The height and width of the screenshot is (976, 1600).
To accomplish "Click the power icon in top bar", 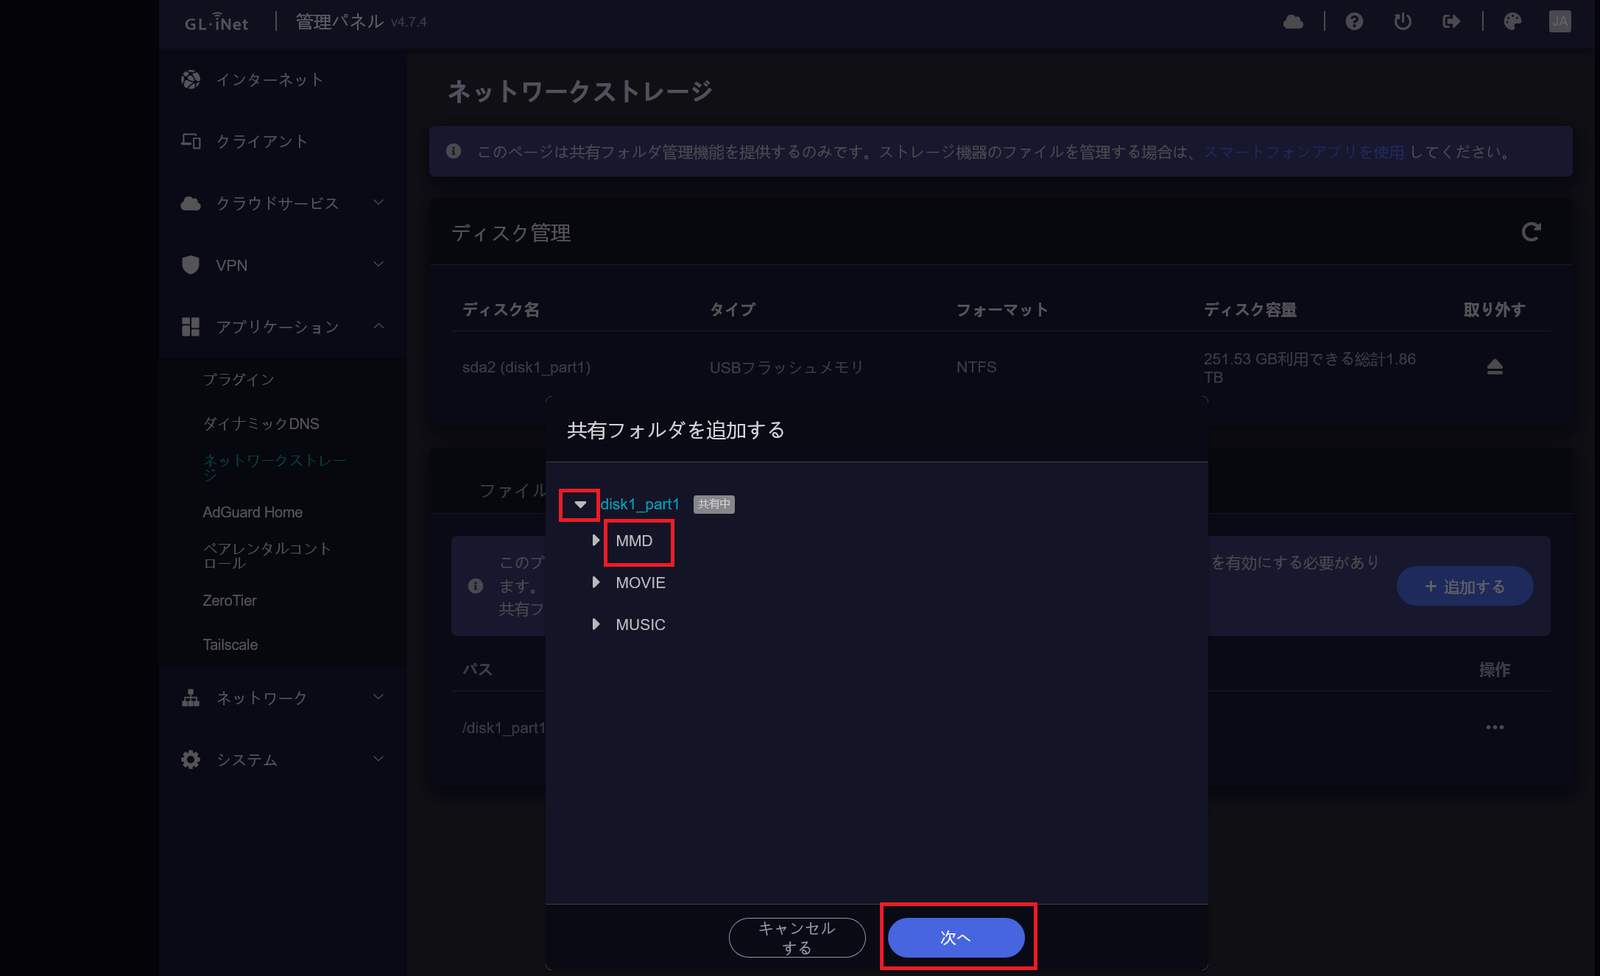I will [x=1402, y=21].
